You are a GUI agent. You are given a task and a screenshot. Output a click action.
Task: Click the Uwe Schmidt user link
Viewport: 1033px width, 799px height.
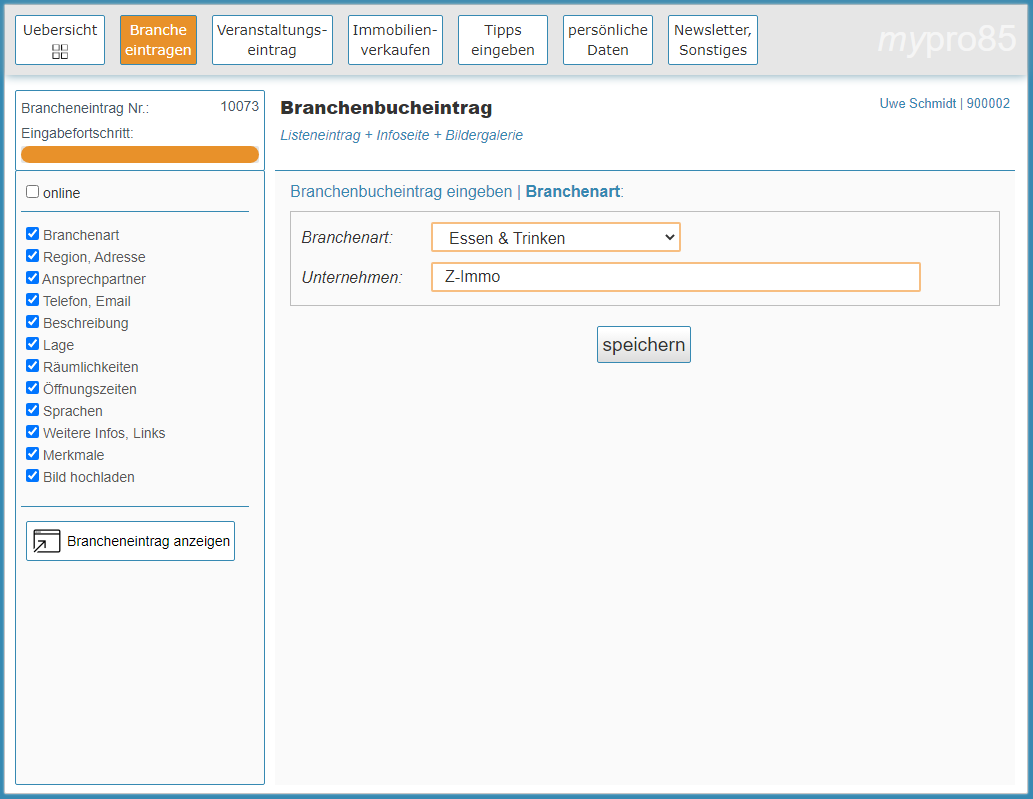[x=917, y=103]
